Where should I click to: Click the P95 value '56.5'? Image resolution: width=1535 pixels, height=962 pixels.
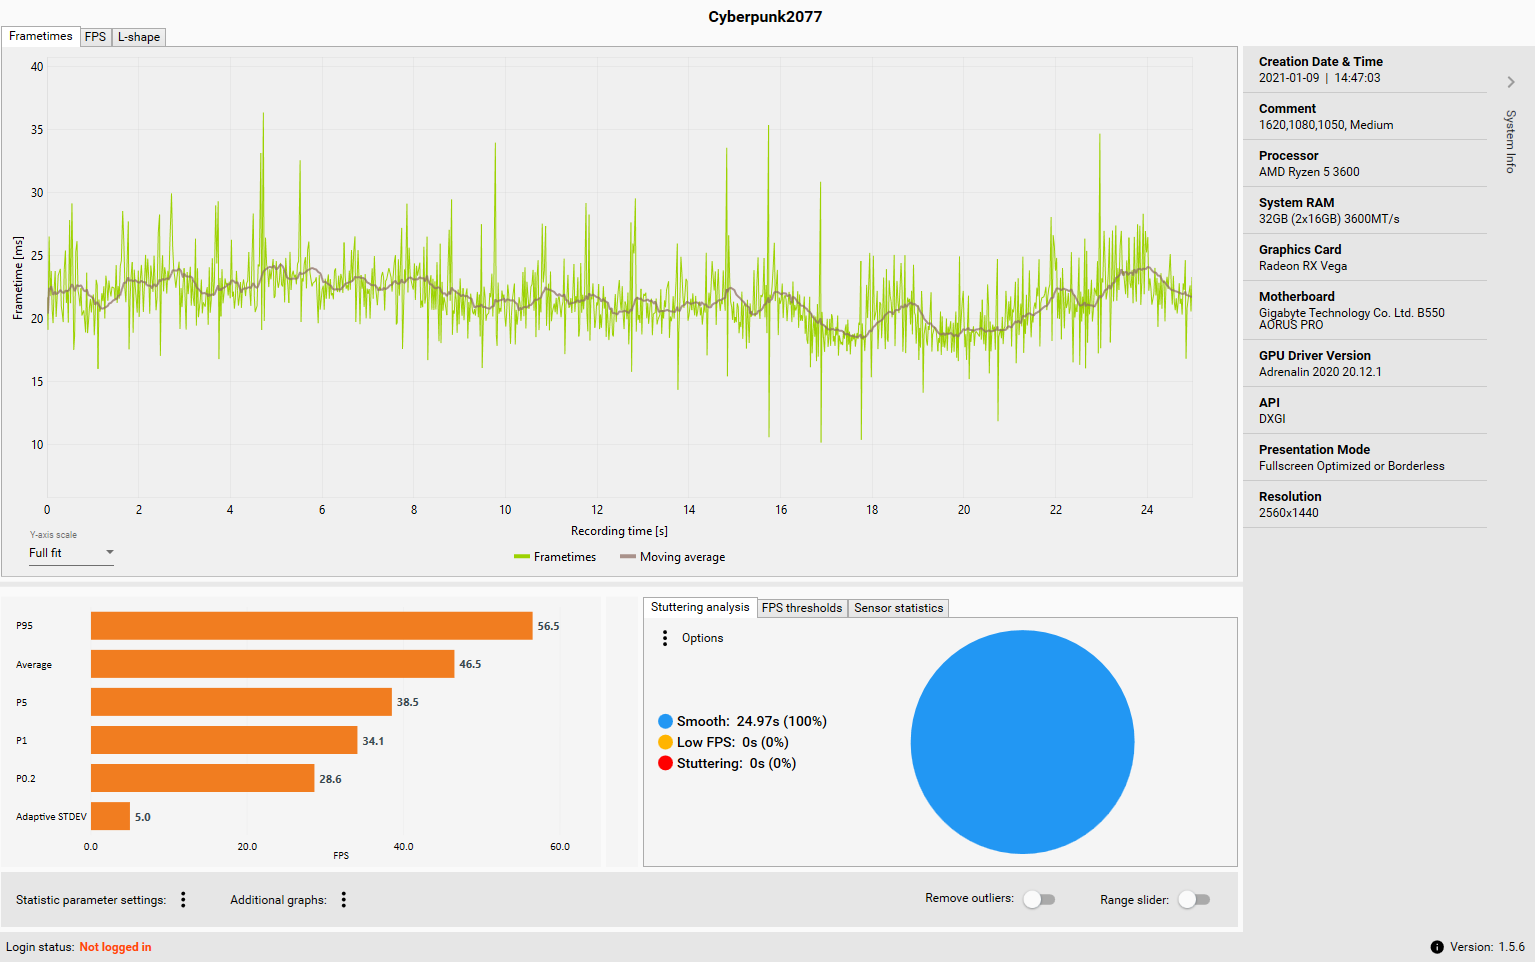coord(548,626)
